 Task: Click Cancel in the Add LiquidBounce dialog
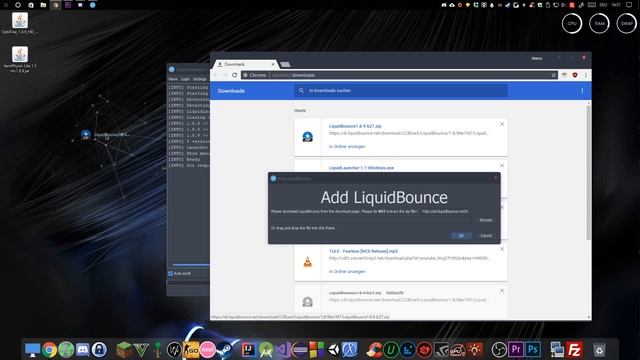(486, 236)
